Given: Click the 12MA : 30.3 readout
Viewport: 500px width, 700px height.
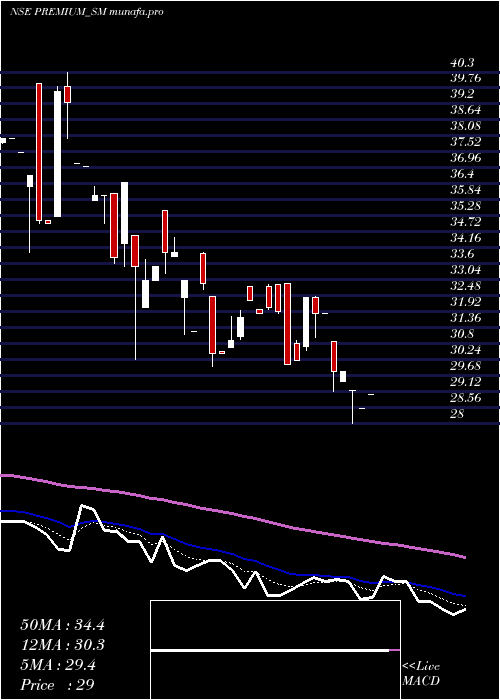Looking at the screenshot, I should (62, 646).
